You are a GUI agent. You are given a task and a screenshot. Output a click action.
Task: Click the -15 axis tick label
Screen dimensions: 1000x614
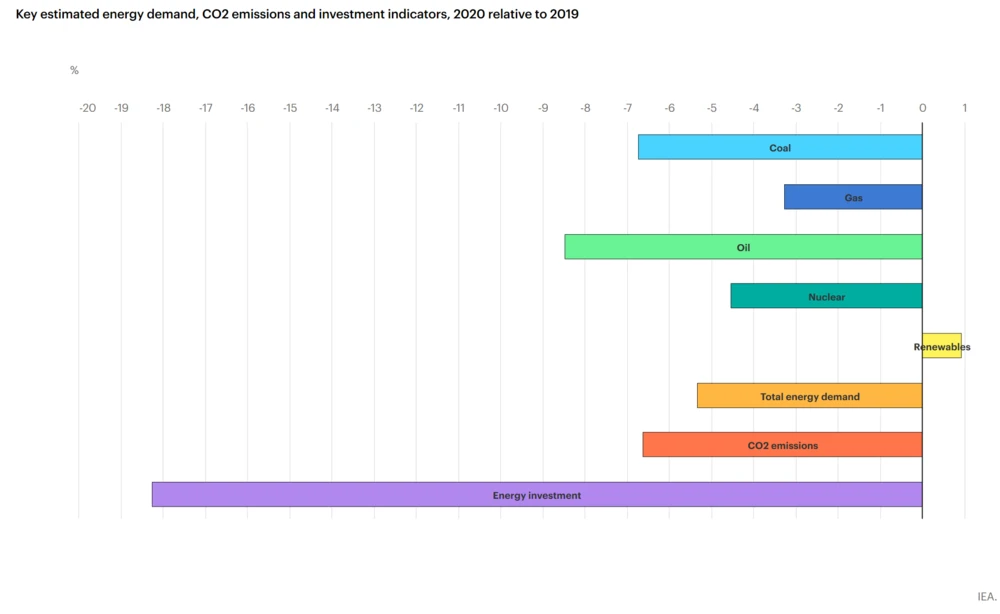coord(290,108)
